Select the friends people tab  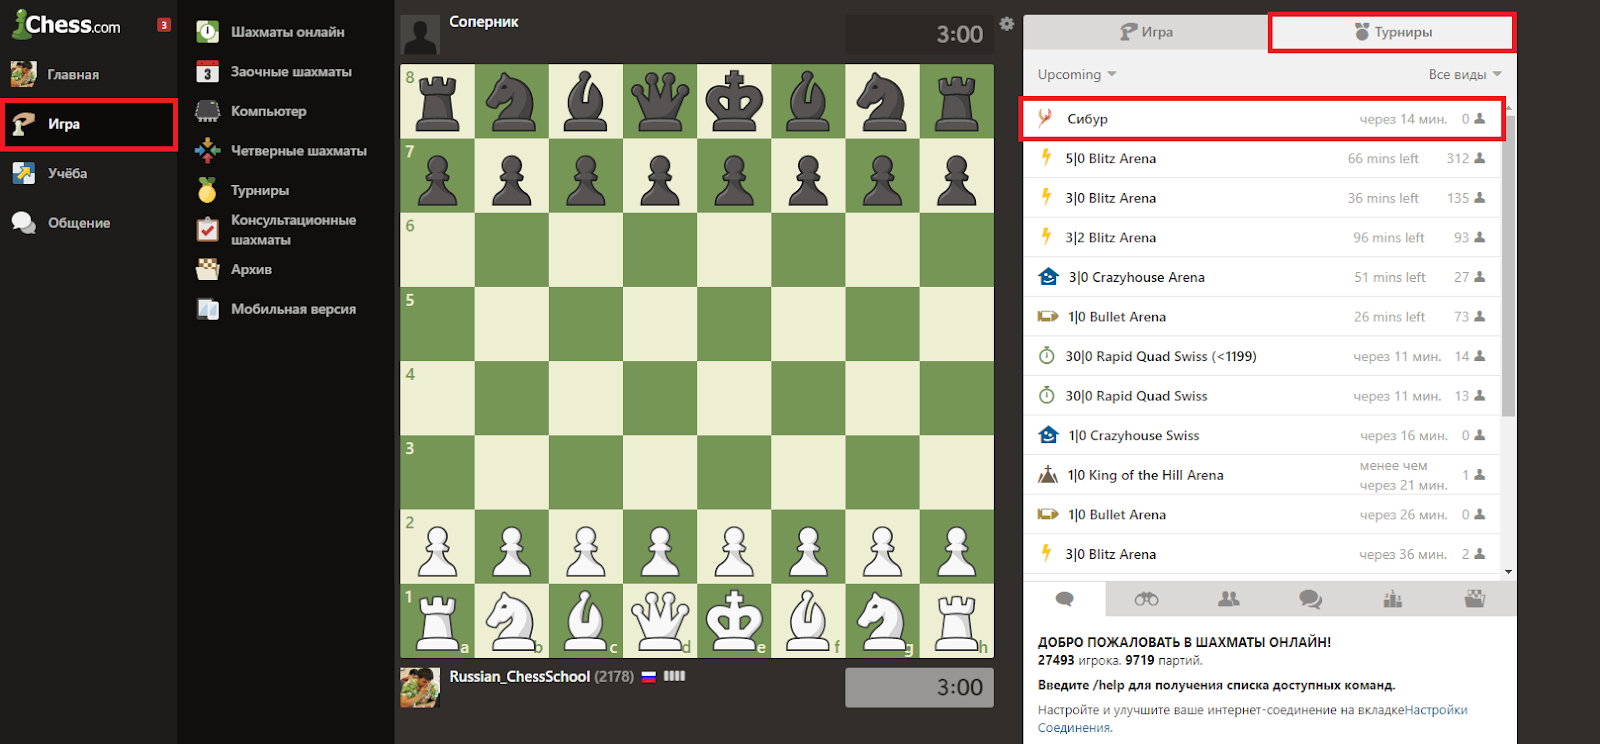click(x=1229, y=599)
